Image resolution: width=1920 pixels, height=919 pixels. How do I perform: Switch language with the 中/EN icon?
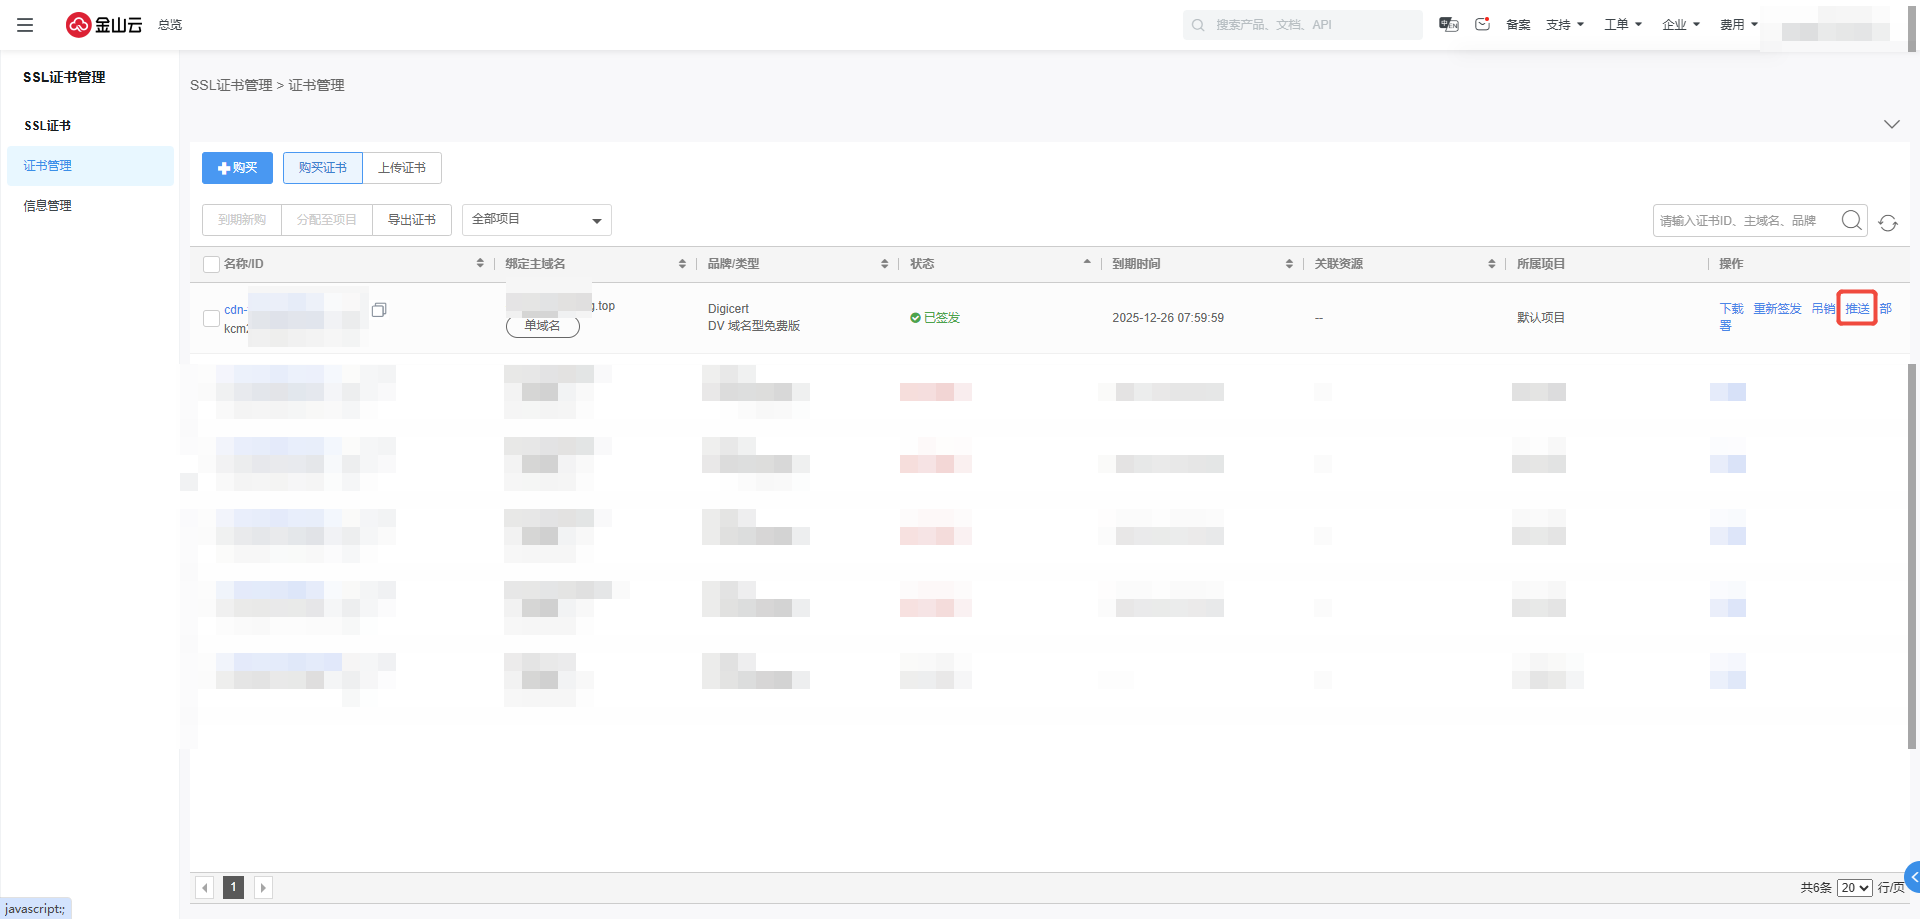click(x=1448, y=24)
